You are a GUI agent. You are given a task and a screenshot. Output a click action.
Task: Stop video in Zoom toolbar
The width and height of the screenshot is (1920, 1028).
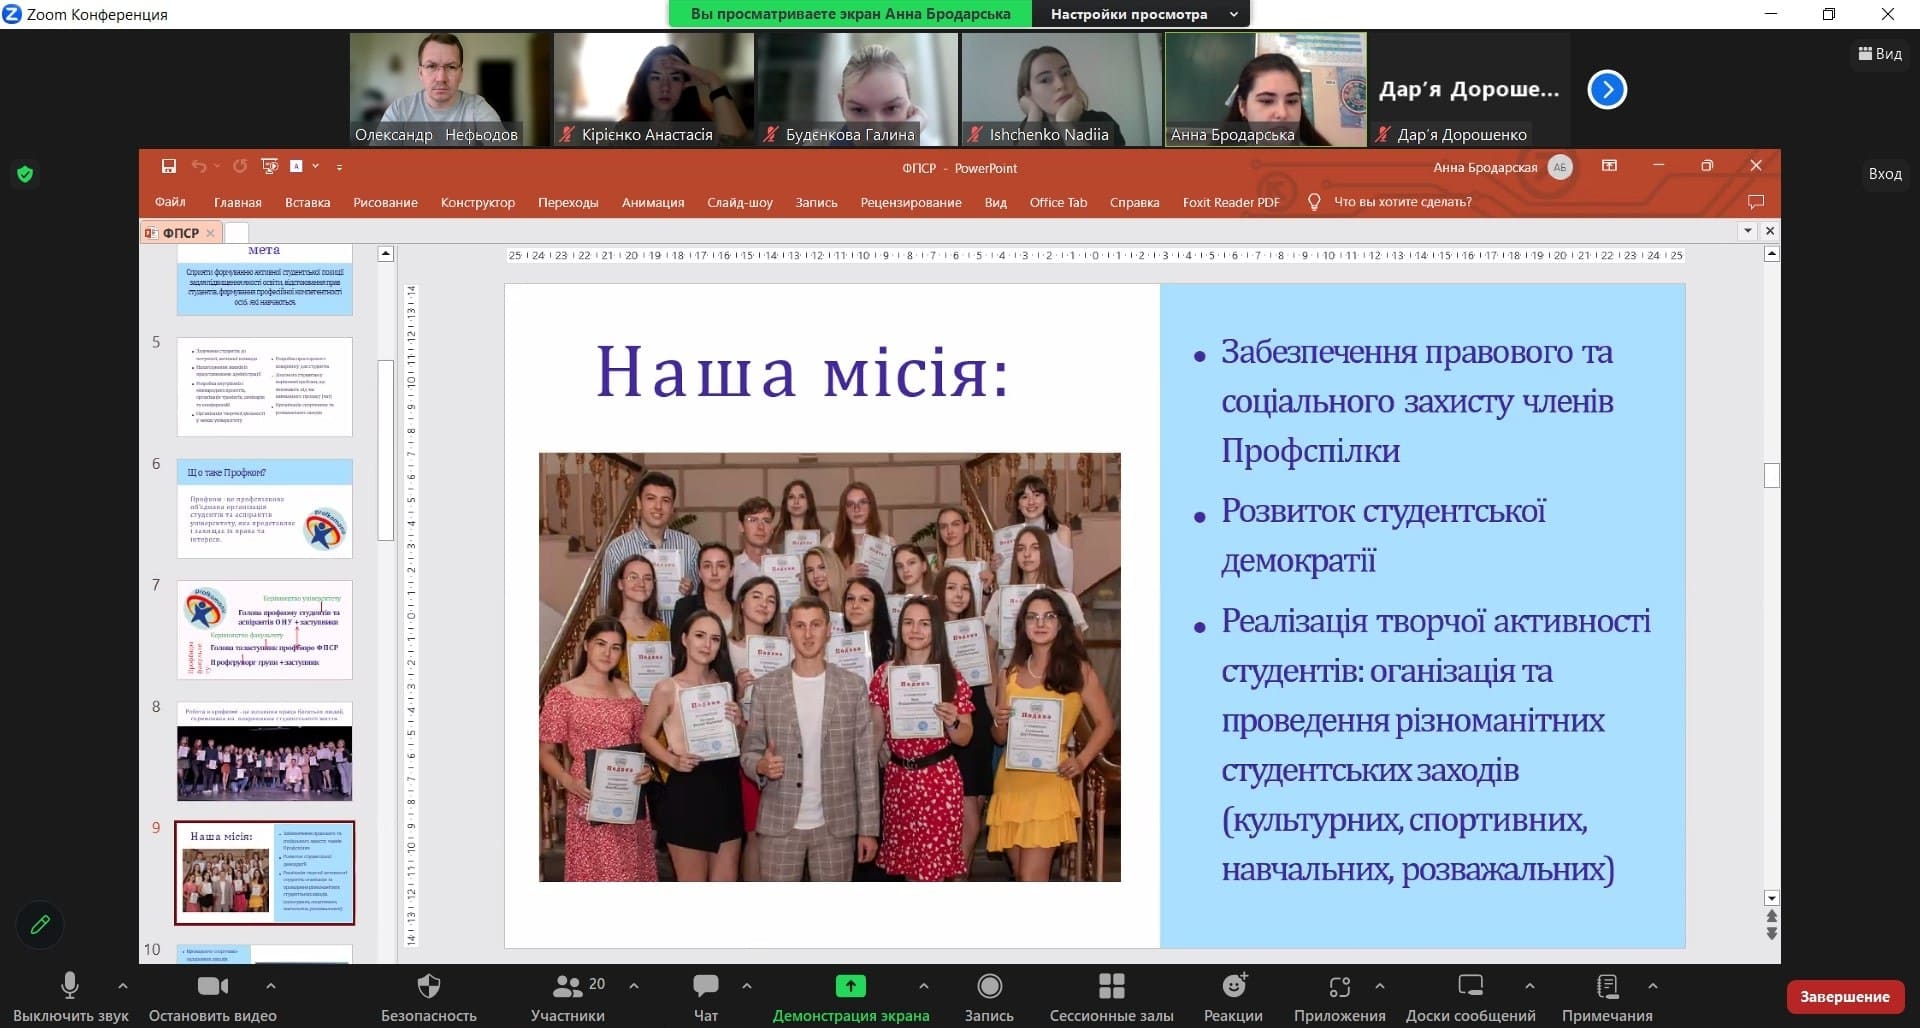tap(213, 997)
